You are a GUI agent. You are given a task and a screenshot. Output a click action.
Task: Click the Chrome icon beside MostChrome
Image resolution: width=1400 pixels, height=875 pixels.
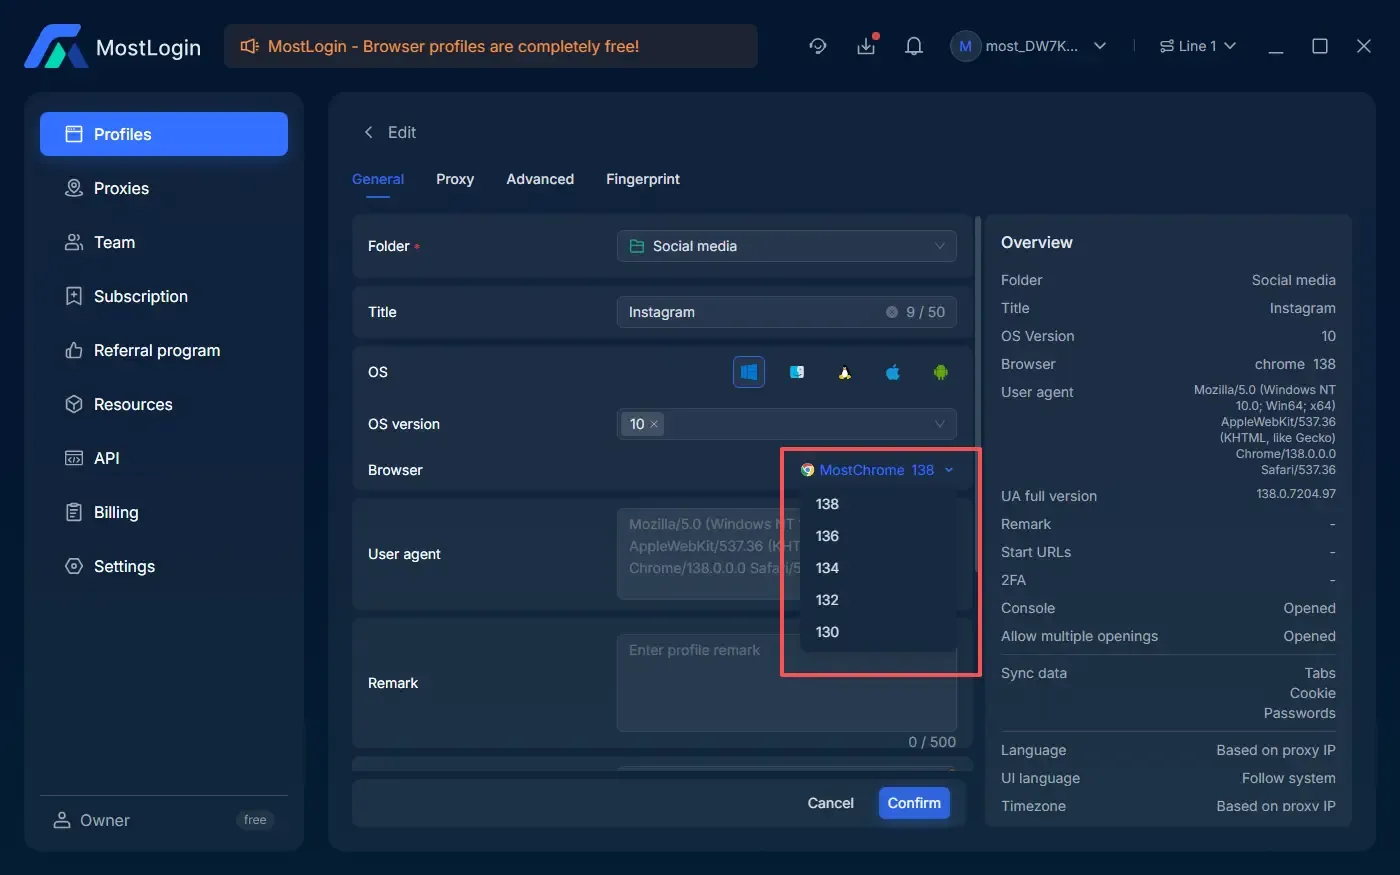pos(807,470)
